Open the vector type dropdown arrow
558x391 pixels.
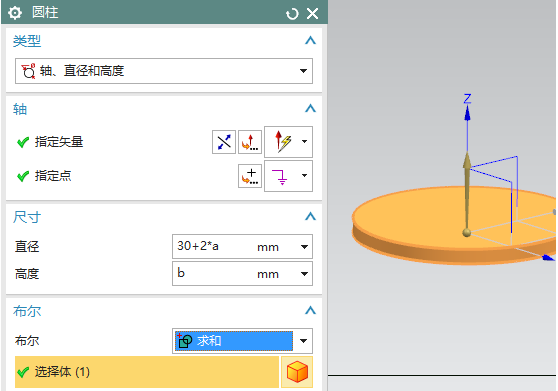click(305, 142)
